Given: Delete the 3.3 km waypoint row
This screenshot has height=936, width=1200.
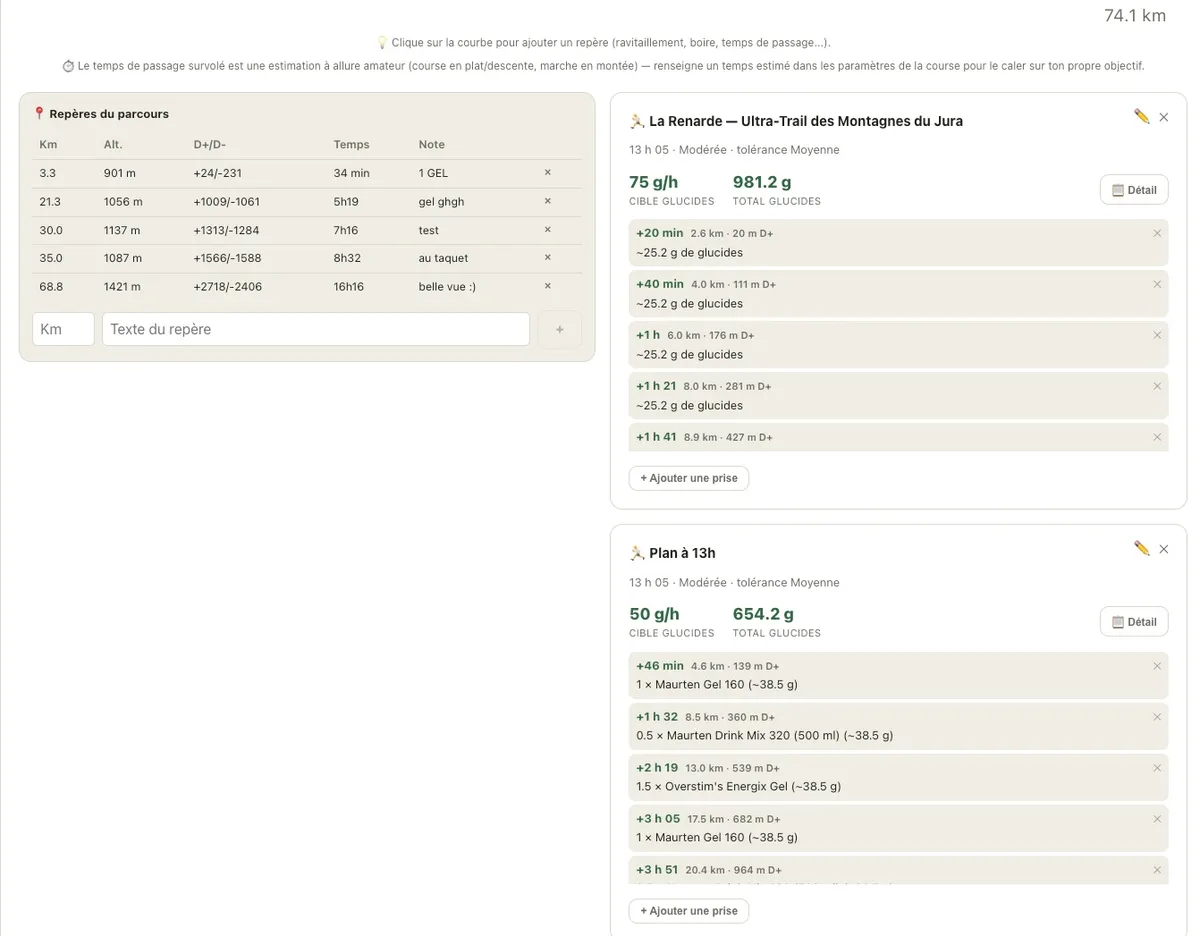Looking at the screenshot, I should (x=547, y=173).
